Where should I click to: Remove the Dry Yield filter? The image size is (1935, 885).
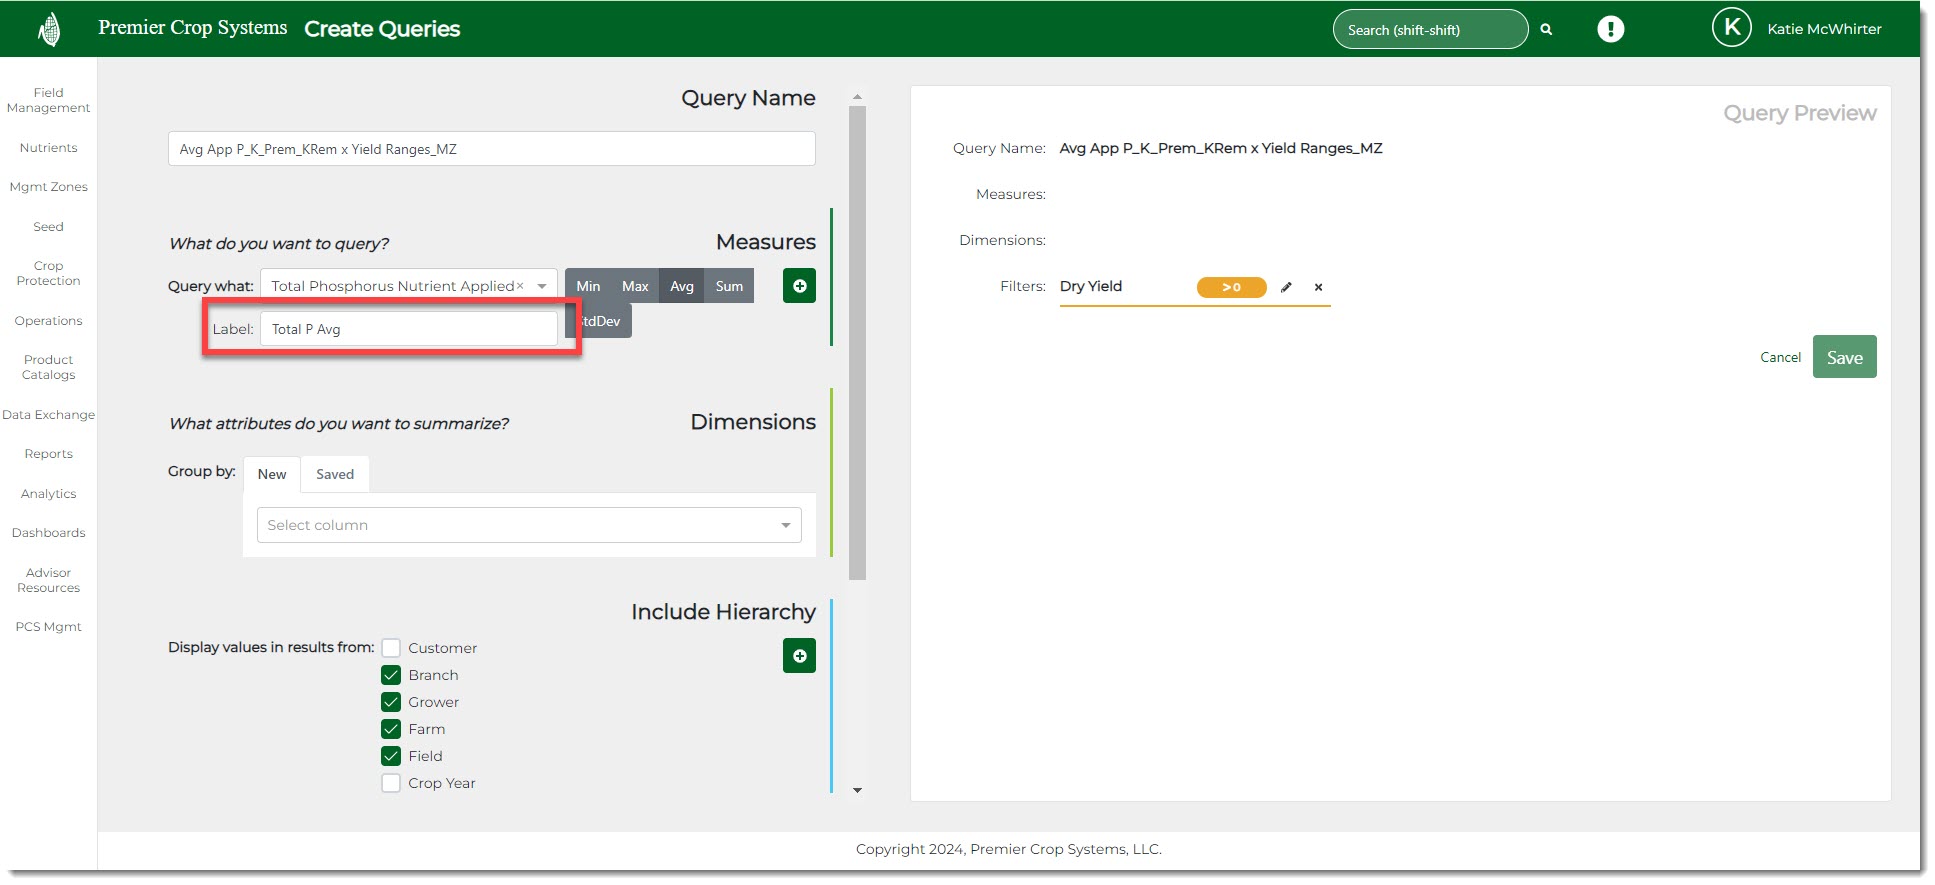pyautogui.click(x=1318, y=287)
